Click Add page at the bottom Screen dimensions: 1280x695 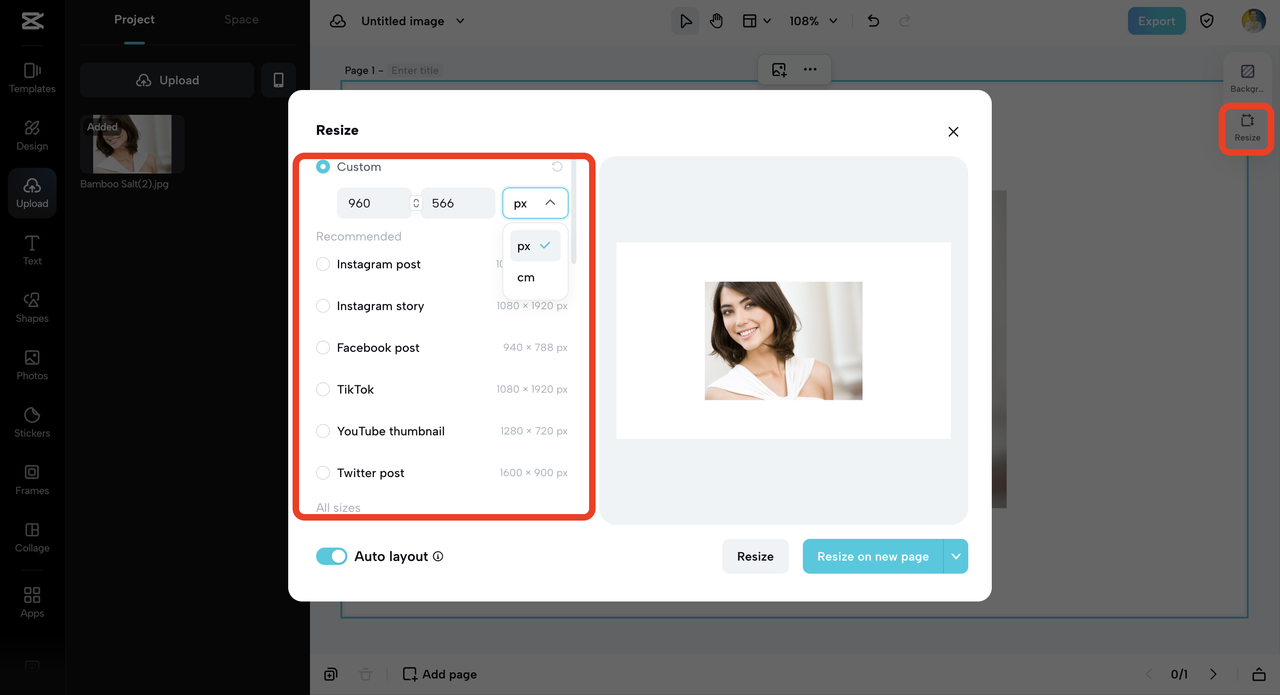440,674
